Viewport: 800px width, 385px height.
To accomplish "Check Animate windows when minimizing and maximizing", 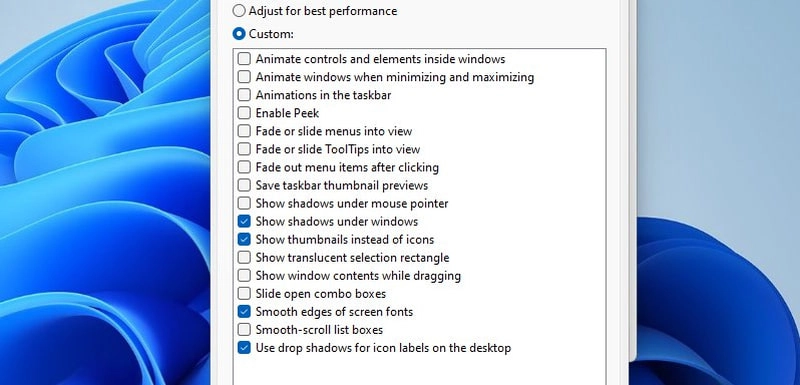I will (244, 77).
